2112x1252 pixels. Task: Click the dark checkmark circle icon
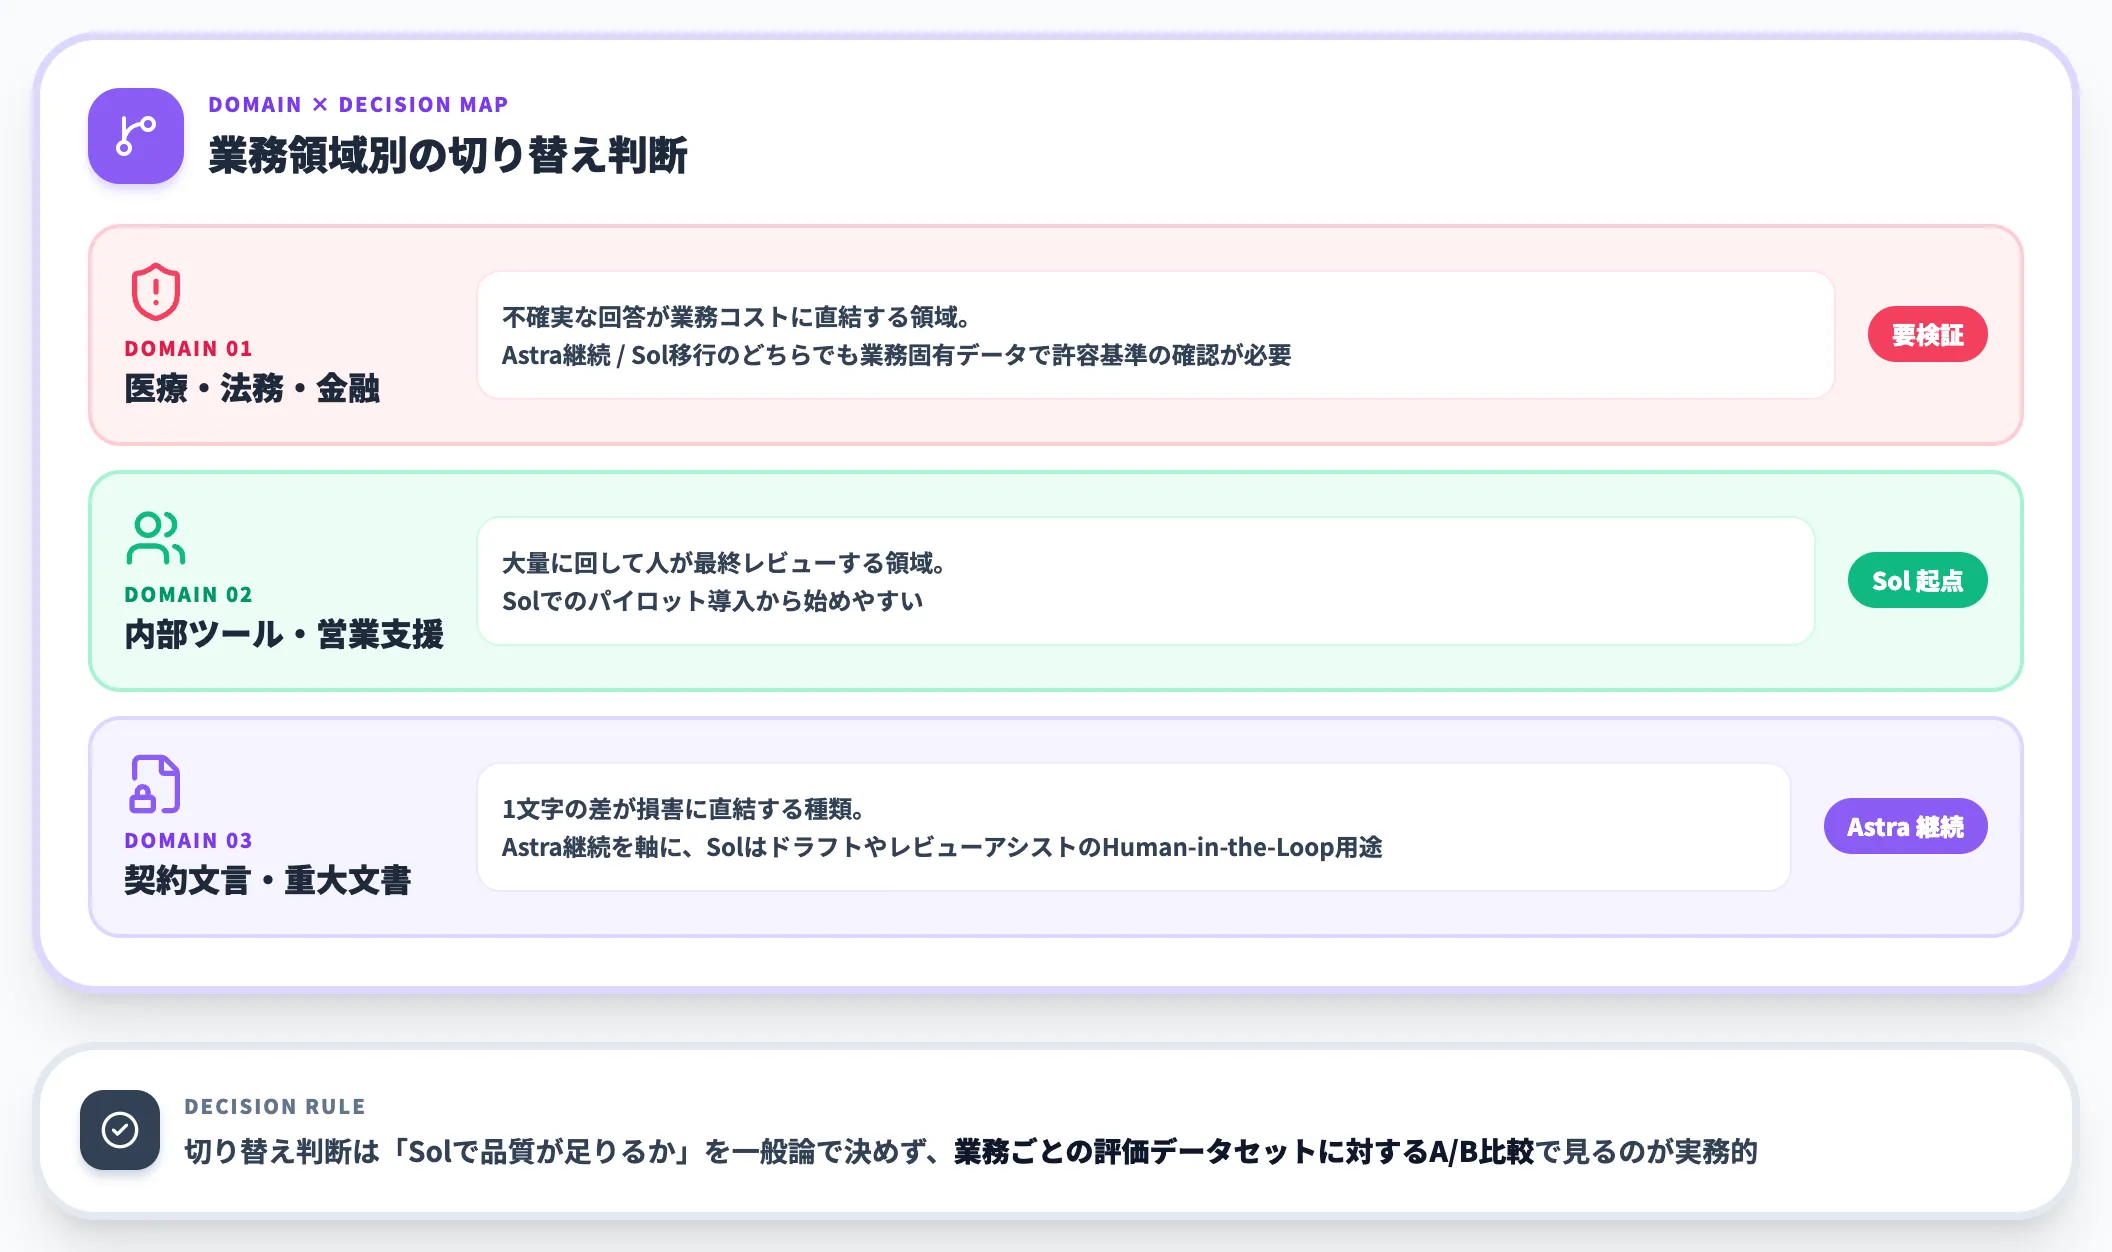click(x=120, y=1130)
